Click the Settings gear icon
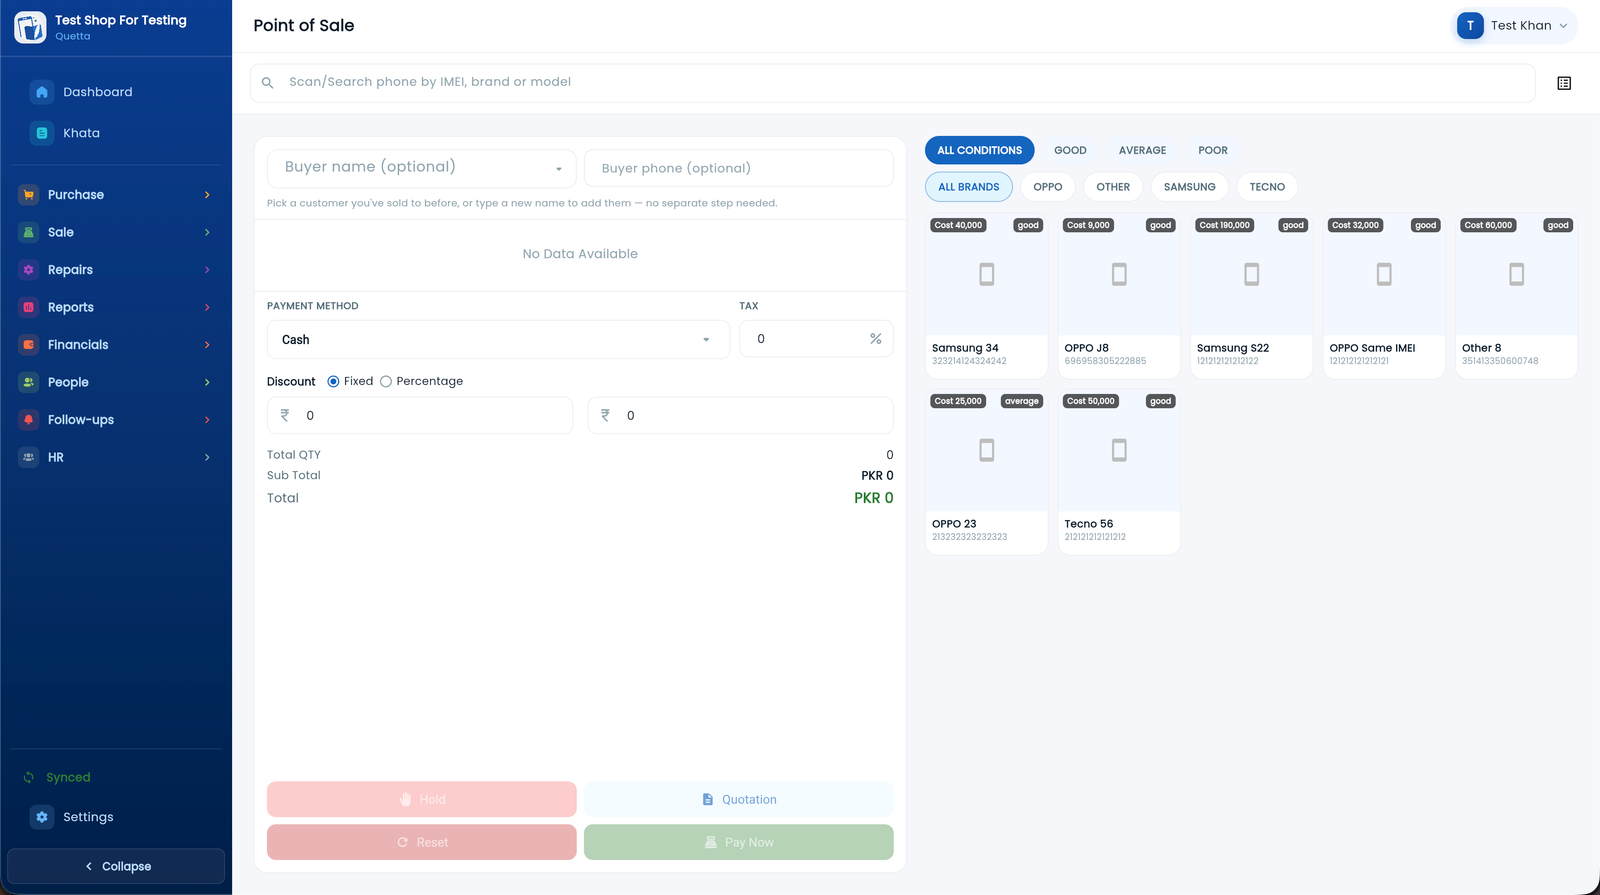1600x895 pixels. 42,817
